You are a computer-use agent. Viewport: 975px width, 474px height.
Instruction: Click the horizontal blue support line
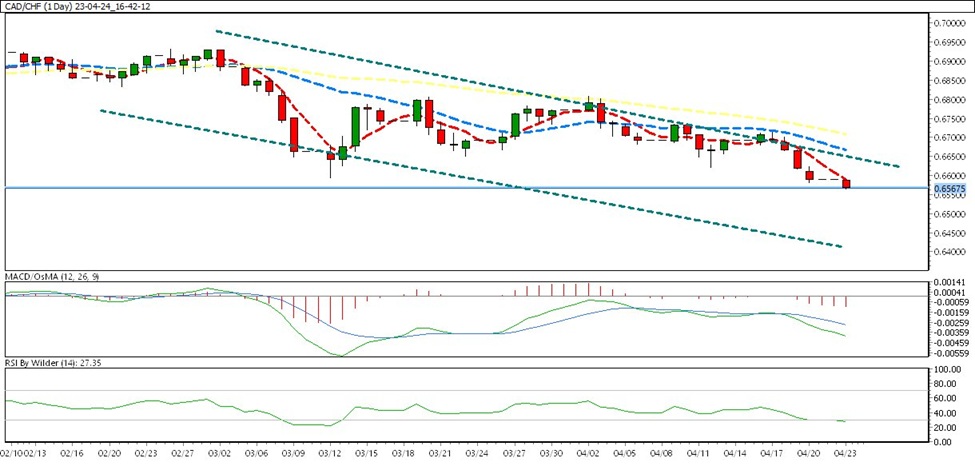tap(466, 187)
